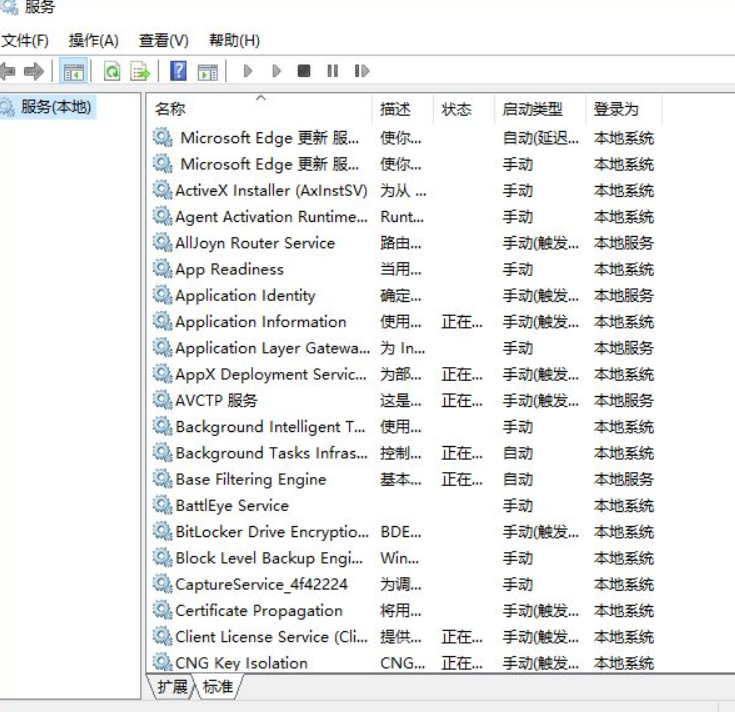Click the first Start Service play icon

(248, 71)
